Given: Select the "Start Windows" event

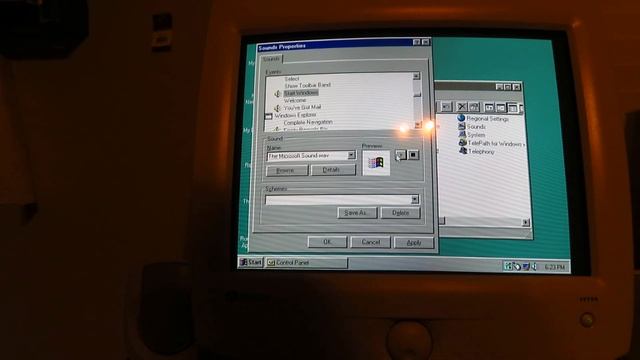Looking at the screenshot, I should coord(301,93).
